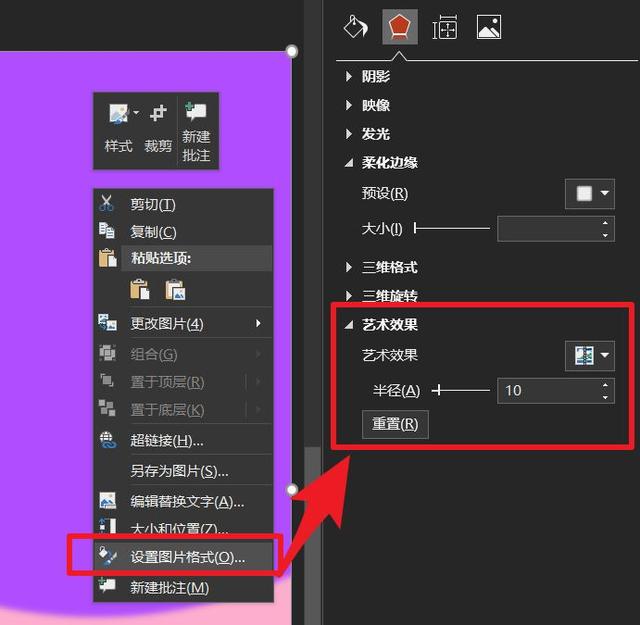Open the Fill & Line tab icon

[355, 27]
